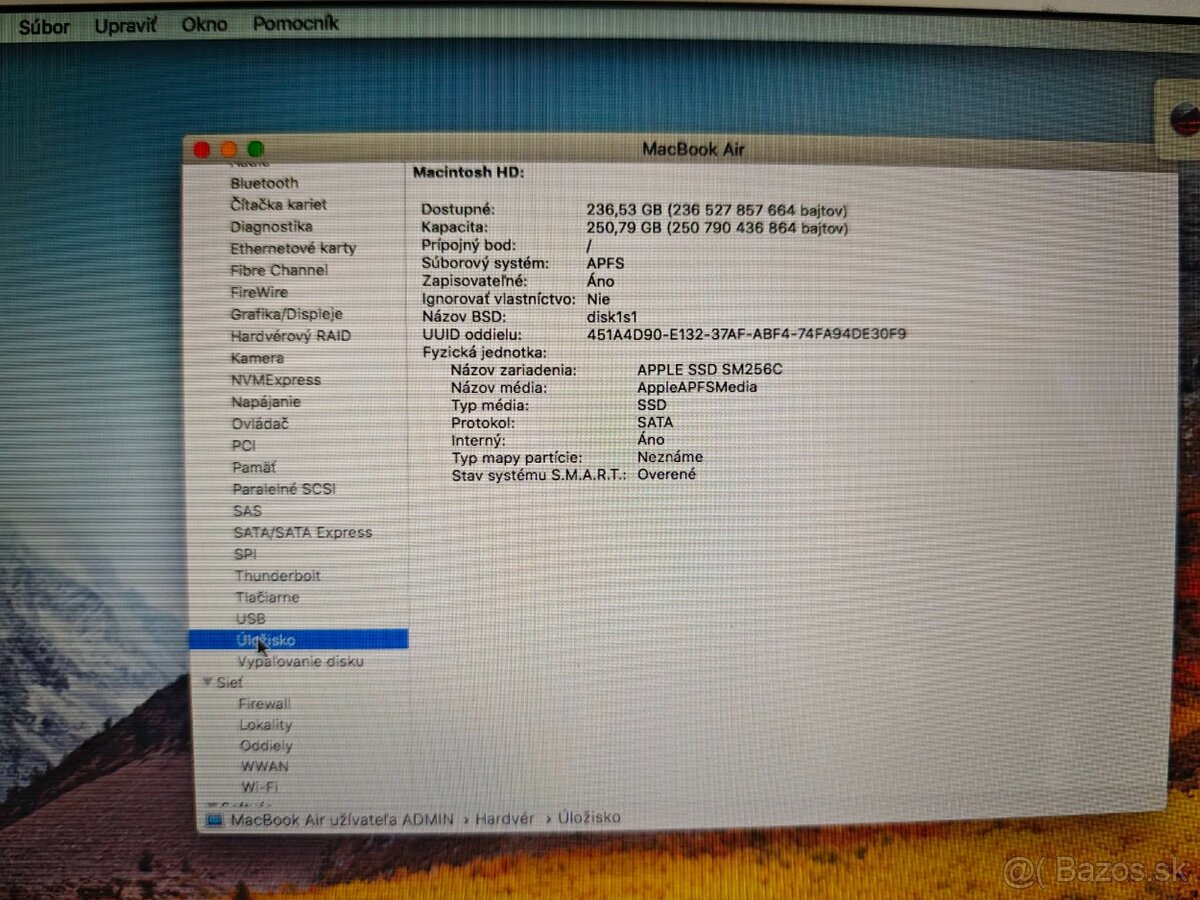Screen dimensions: 1200x900
Task: Click the SATA protocol value
Action: point(655,422)
